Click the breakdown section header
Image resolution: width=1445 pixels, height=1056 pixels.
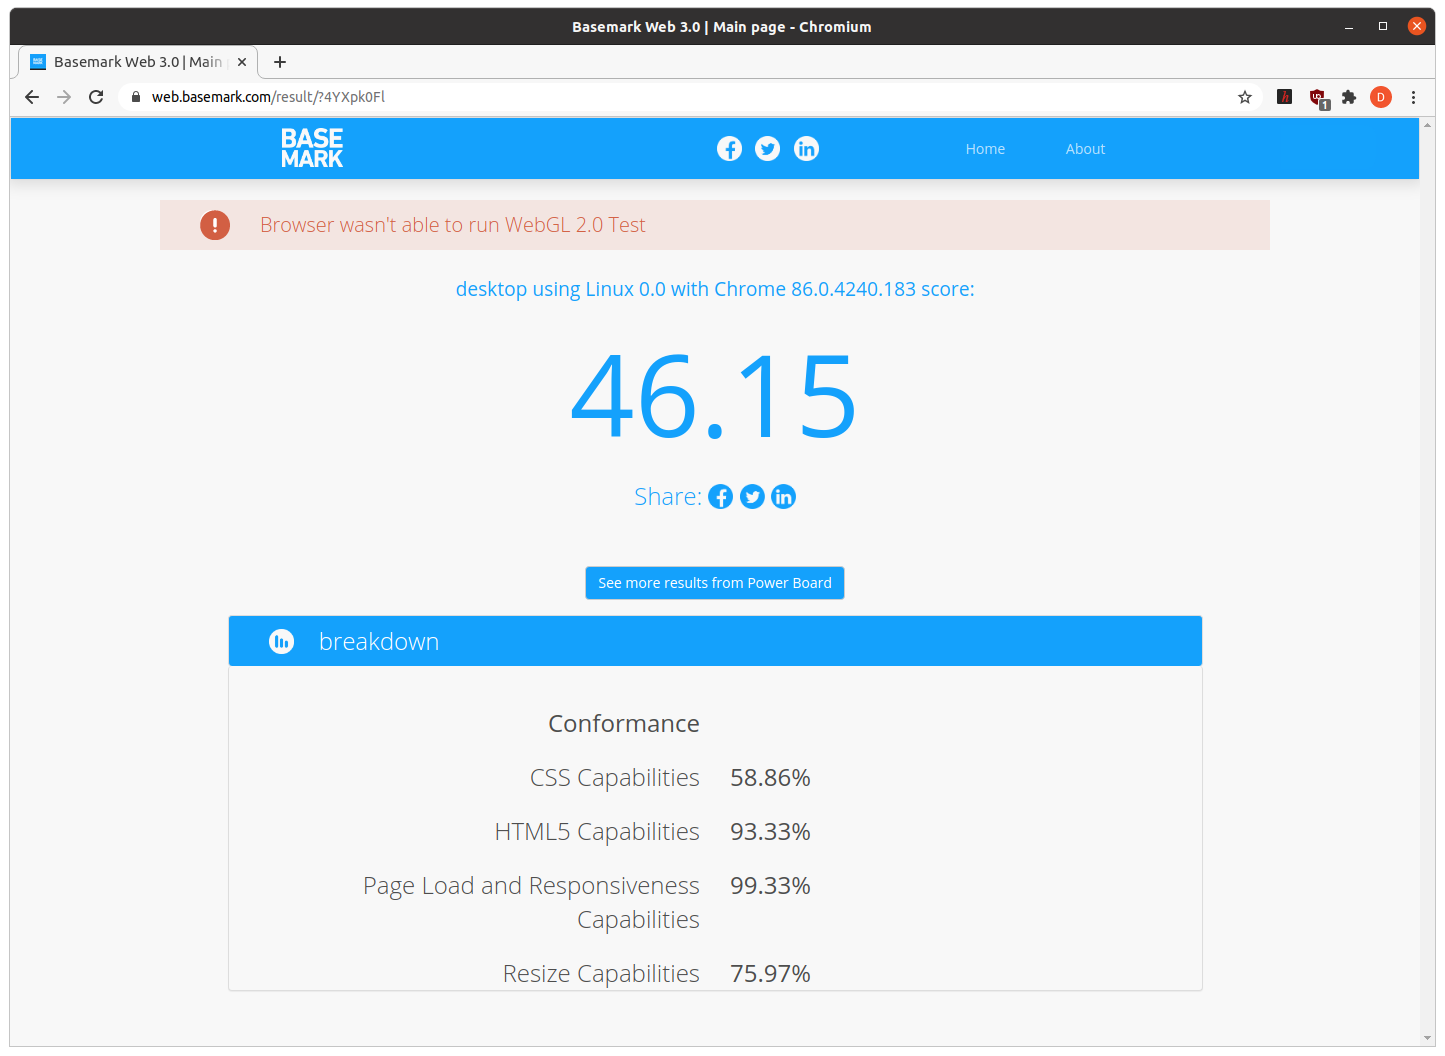pyautogui.click(x=715, y=641)
